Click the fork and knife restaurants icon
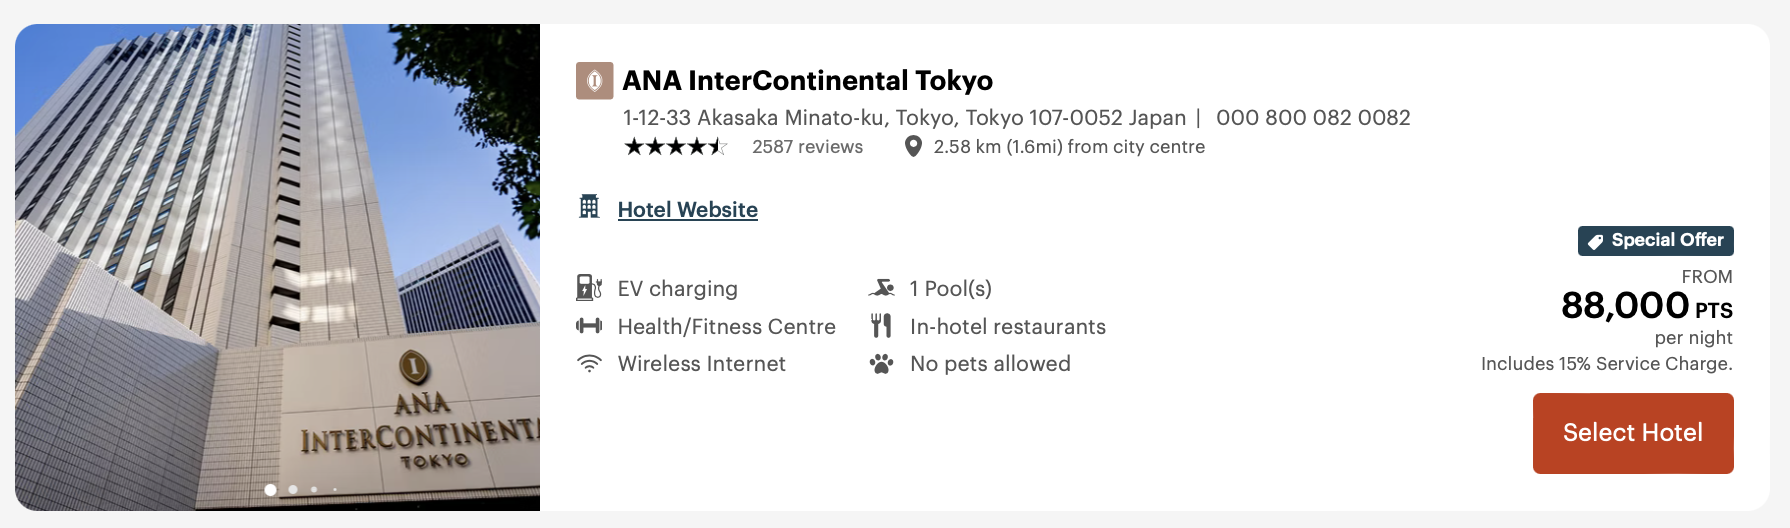 click(881, 326)
